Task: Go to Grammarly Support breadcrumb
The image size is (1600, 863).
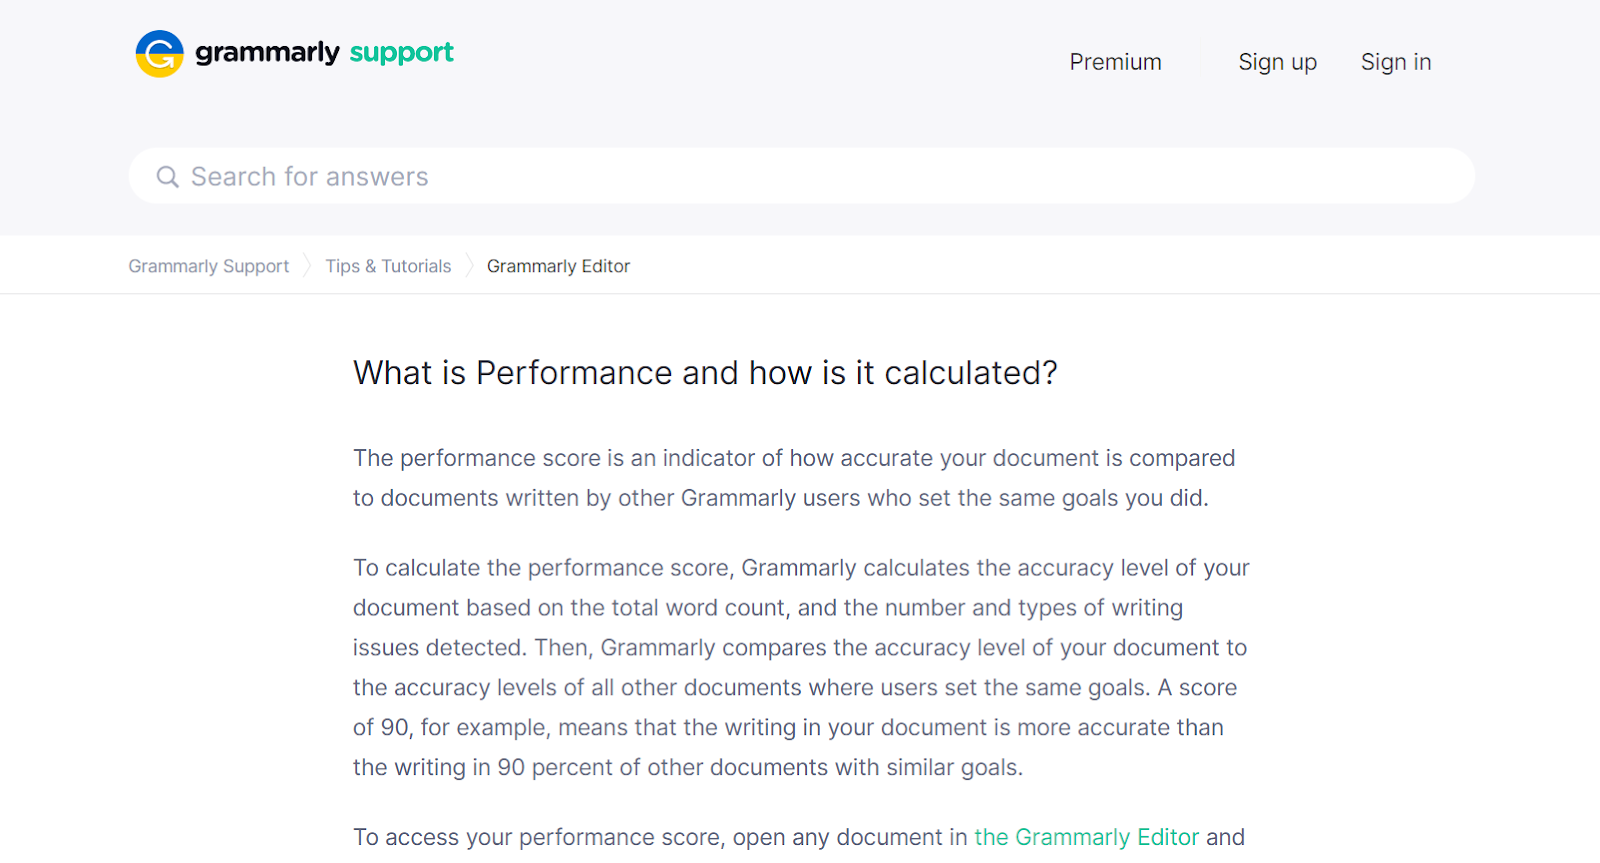Action: [208, 266]
